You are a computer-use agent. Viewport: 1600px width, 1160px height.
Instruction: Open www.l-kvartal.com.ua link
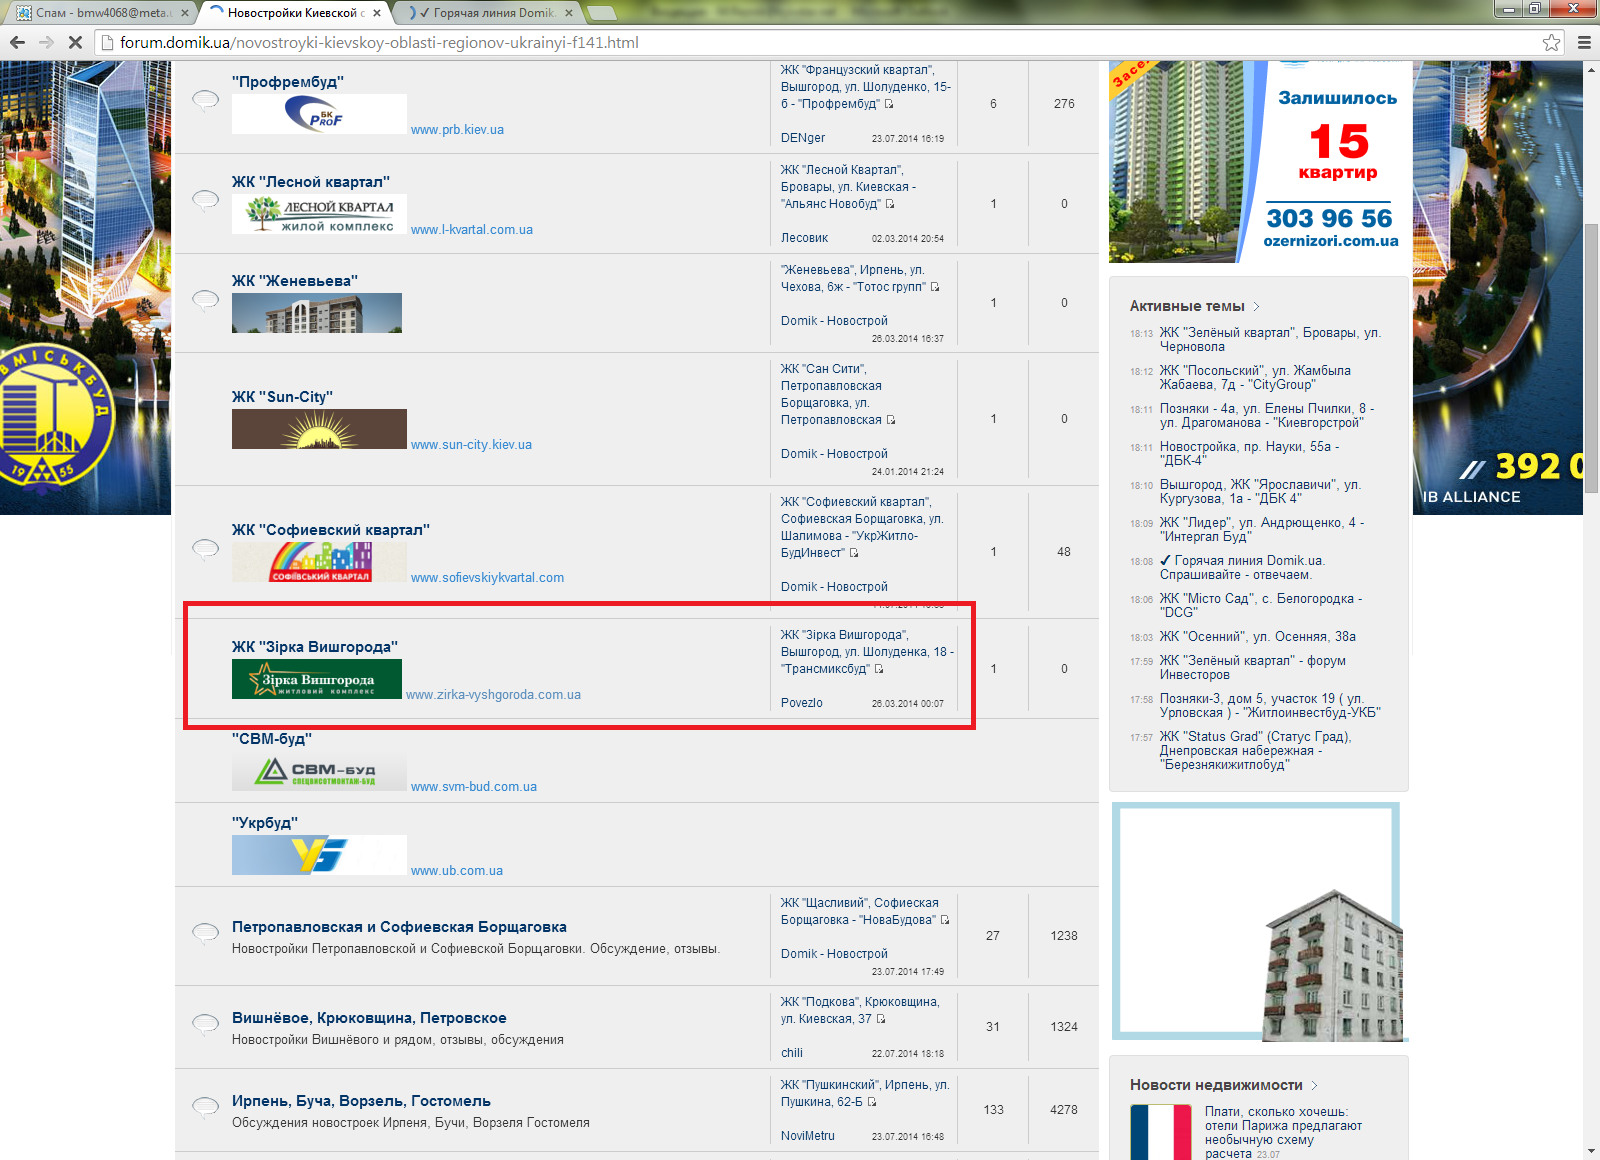coord(472,230)
